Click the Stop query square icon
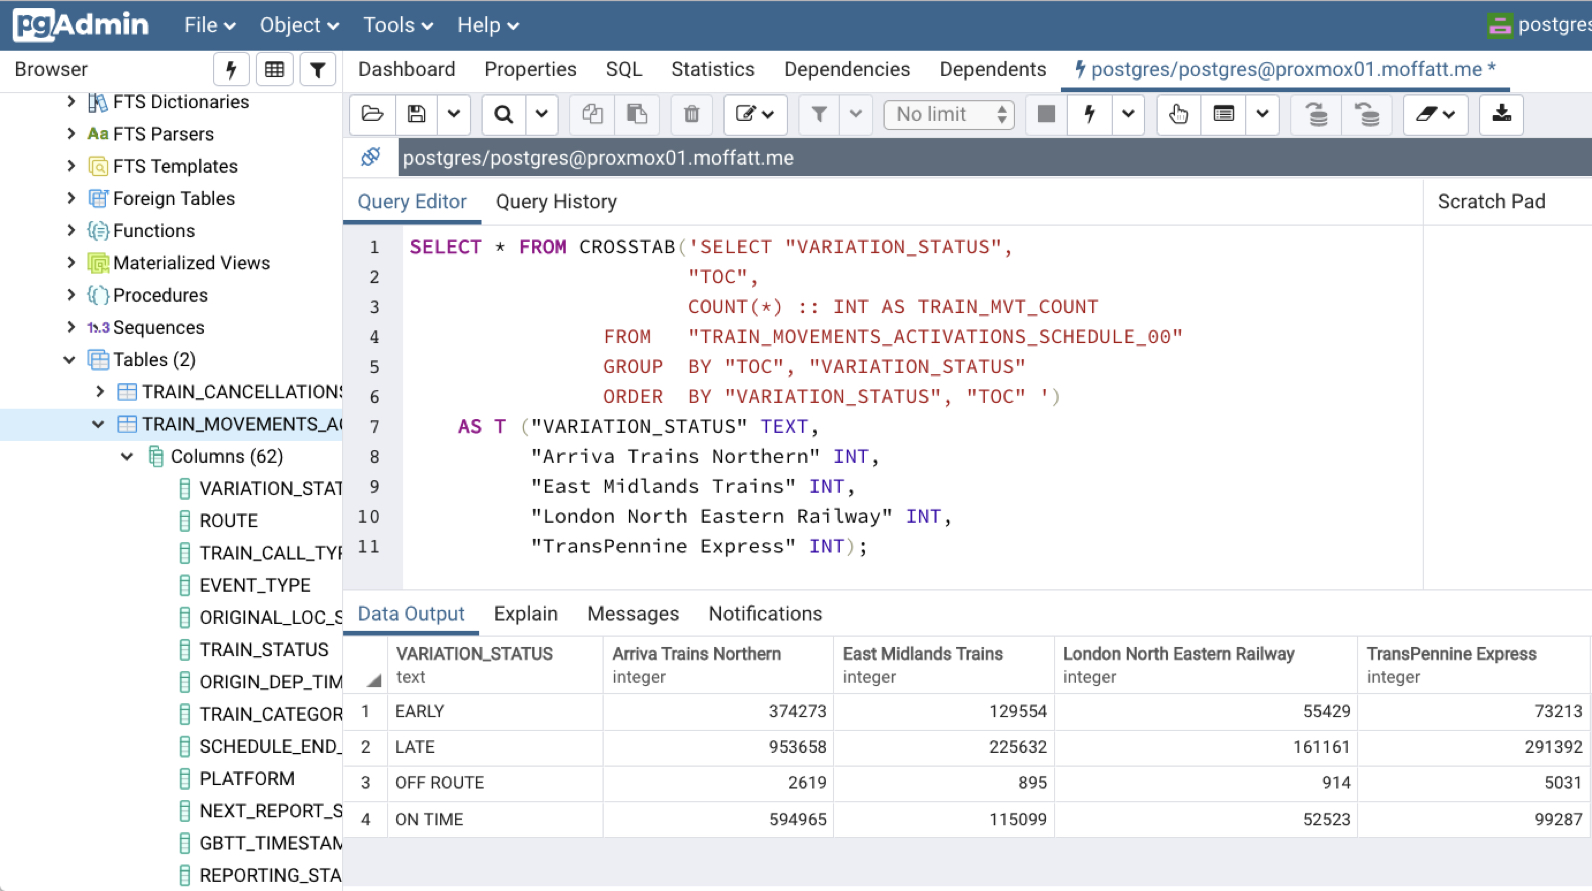Viewport: 1592px width, 891px height. pos(1046,114)
